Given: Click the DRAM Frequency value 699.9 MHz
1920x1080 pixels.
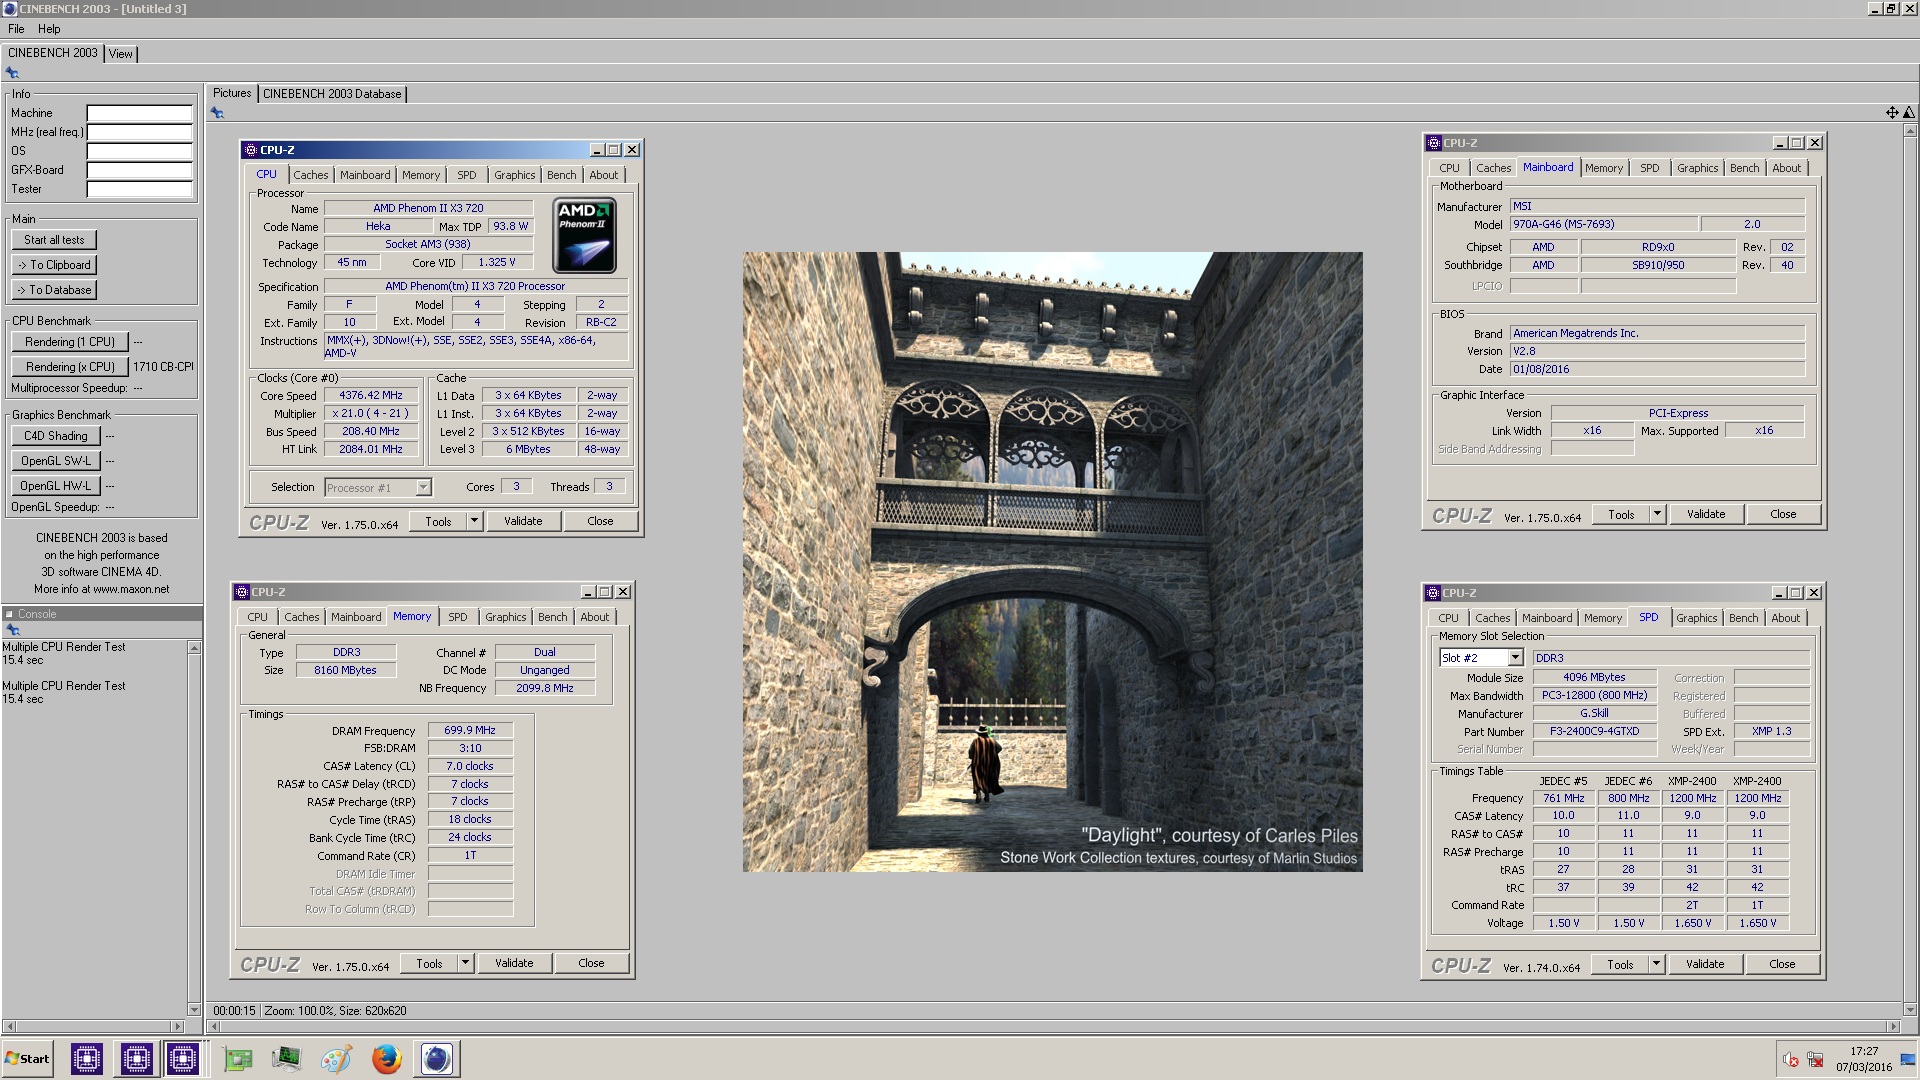Looking at the screenshot, I should pyautogui.click(x=470, y=730).
